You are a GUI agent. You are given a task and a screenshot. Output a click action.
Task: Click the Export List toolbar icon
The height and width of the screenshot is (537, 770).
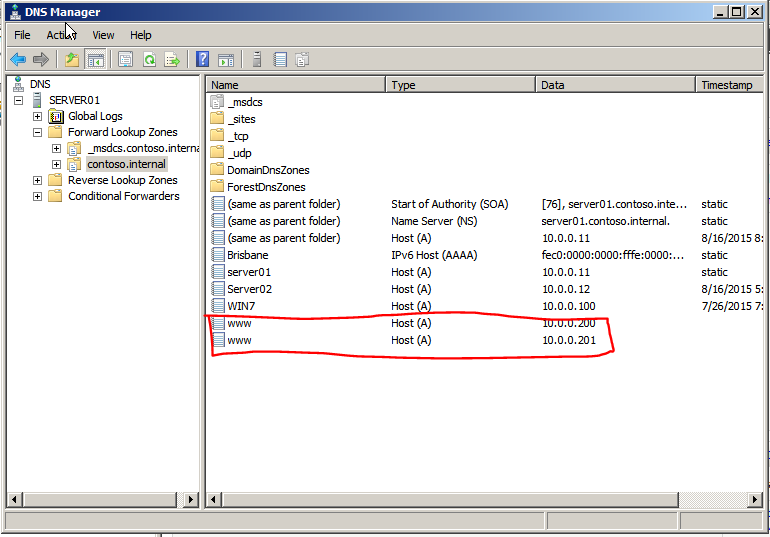(x=172, y=60)
